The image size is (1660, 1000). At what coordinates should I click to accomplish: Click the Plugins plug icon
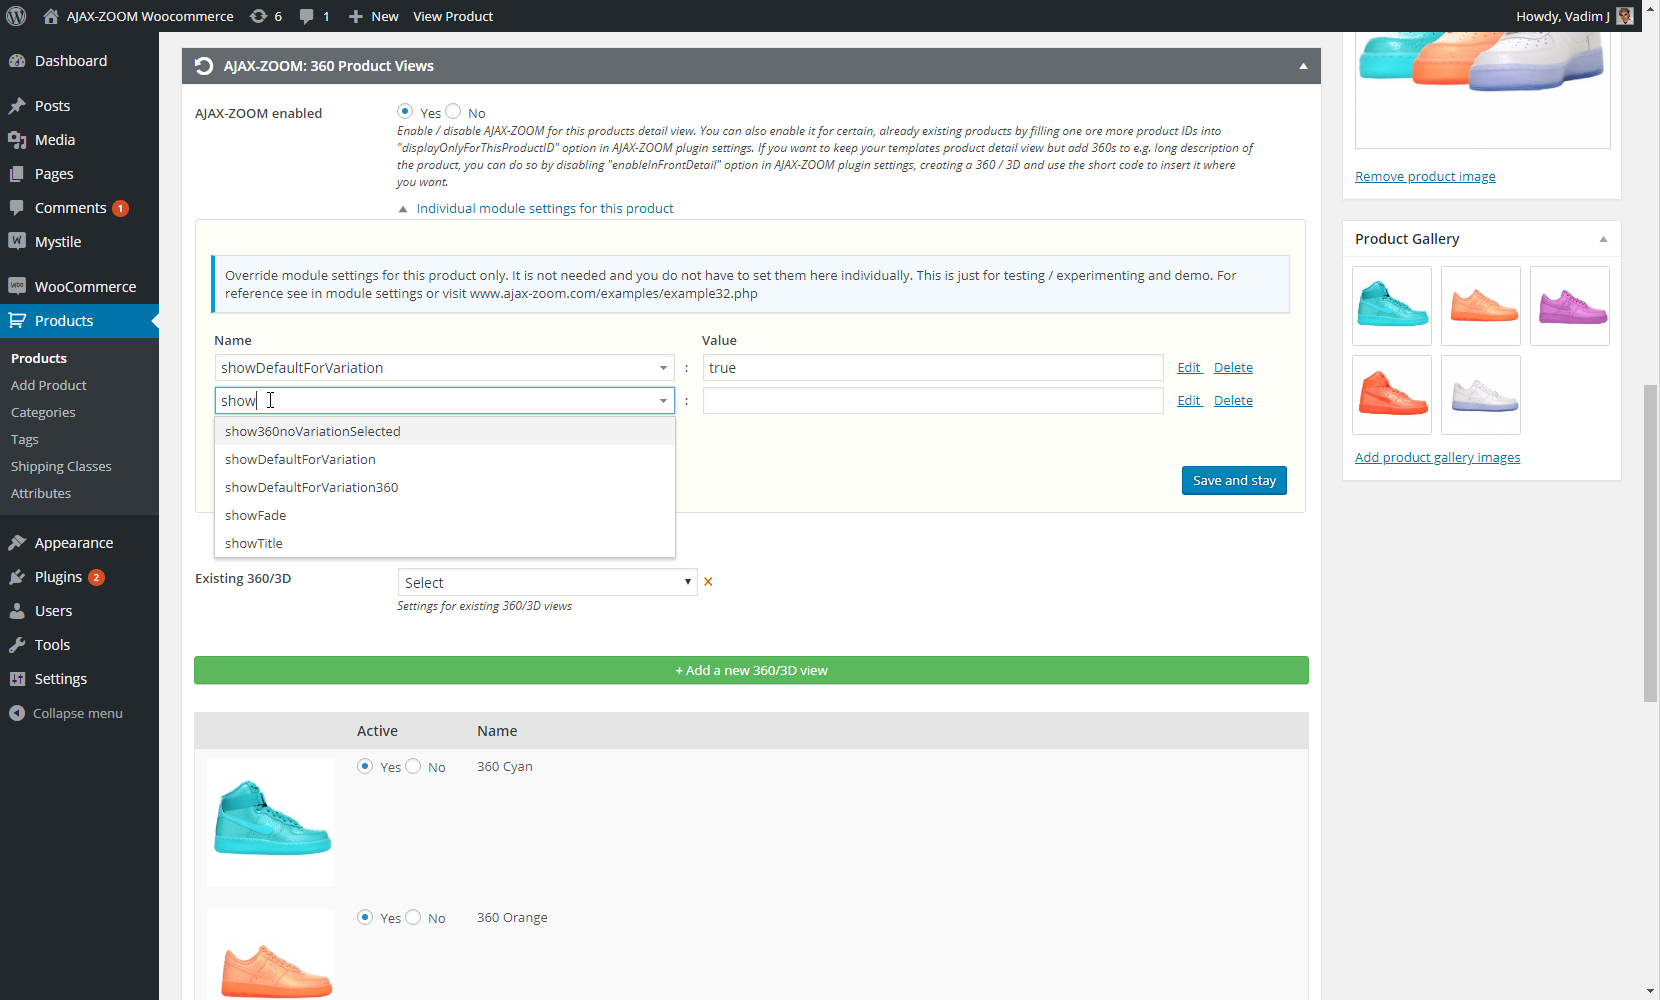tap(17, 577)
